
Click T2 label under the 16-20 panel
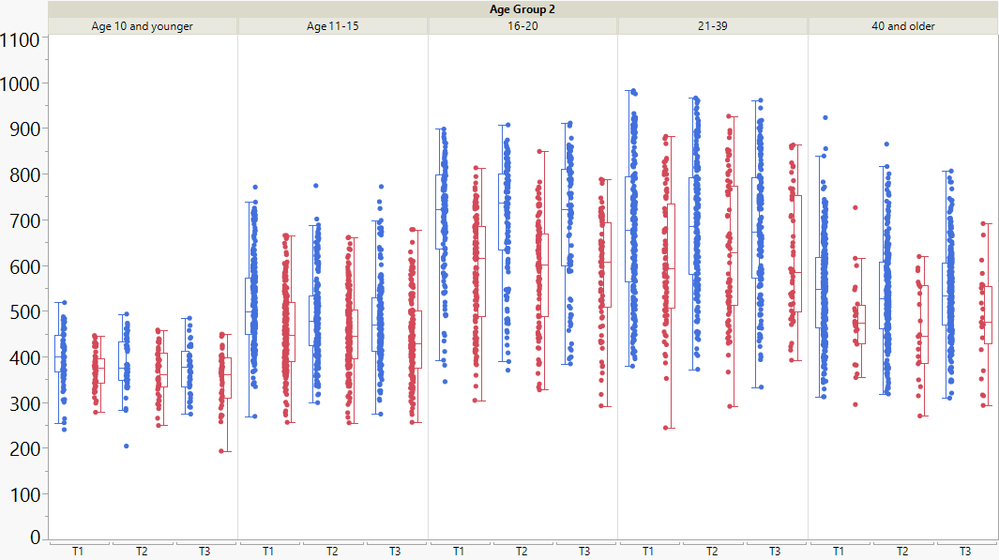click(522, 551)
